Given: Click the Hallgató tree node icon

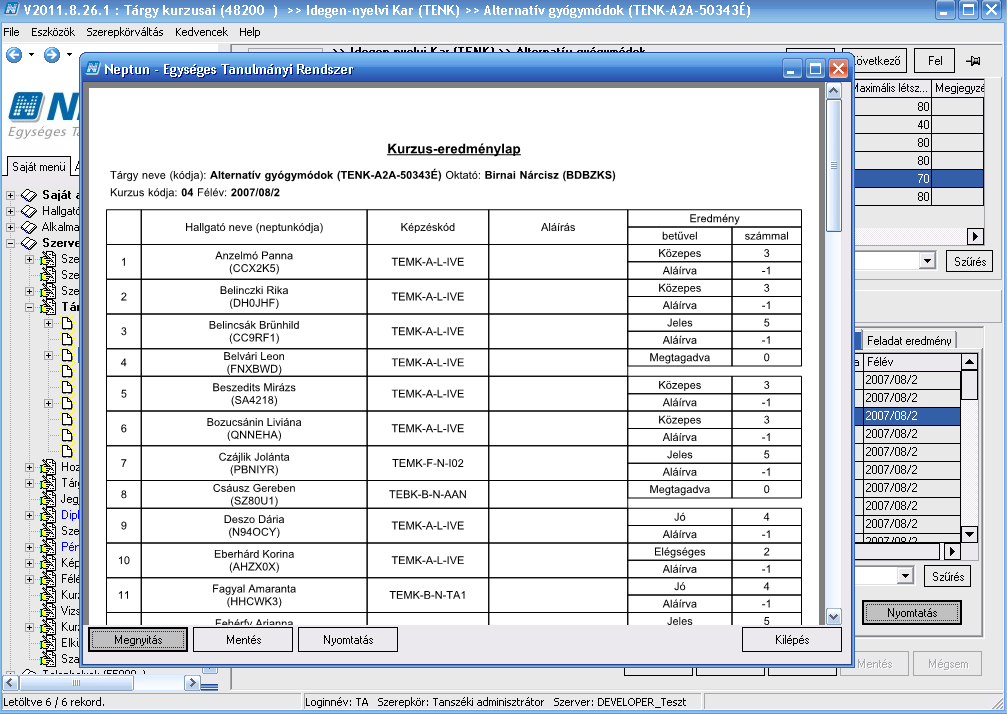Looking at the screenshot, I should tap(29, 211).
